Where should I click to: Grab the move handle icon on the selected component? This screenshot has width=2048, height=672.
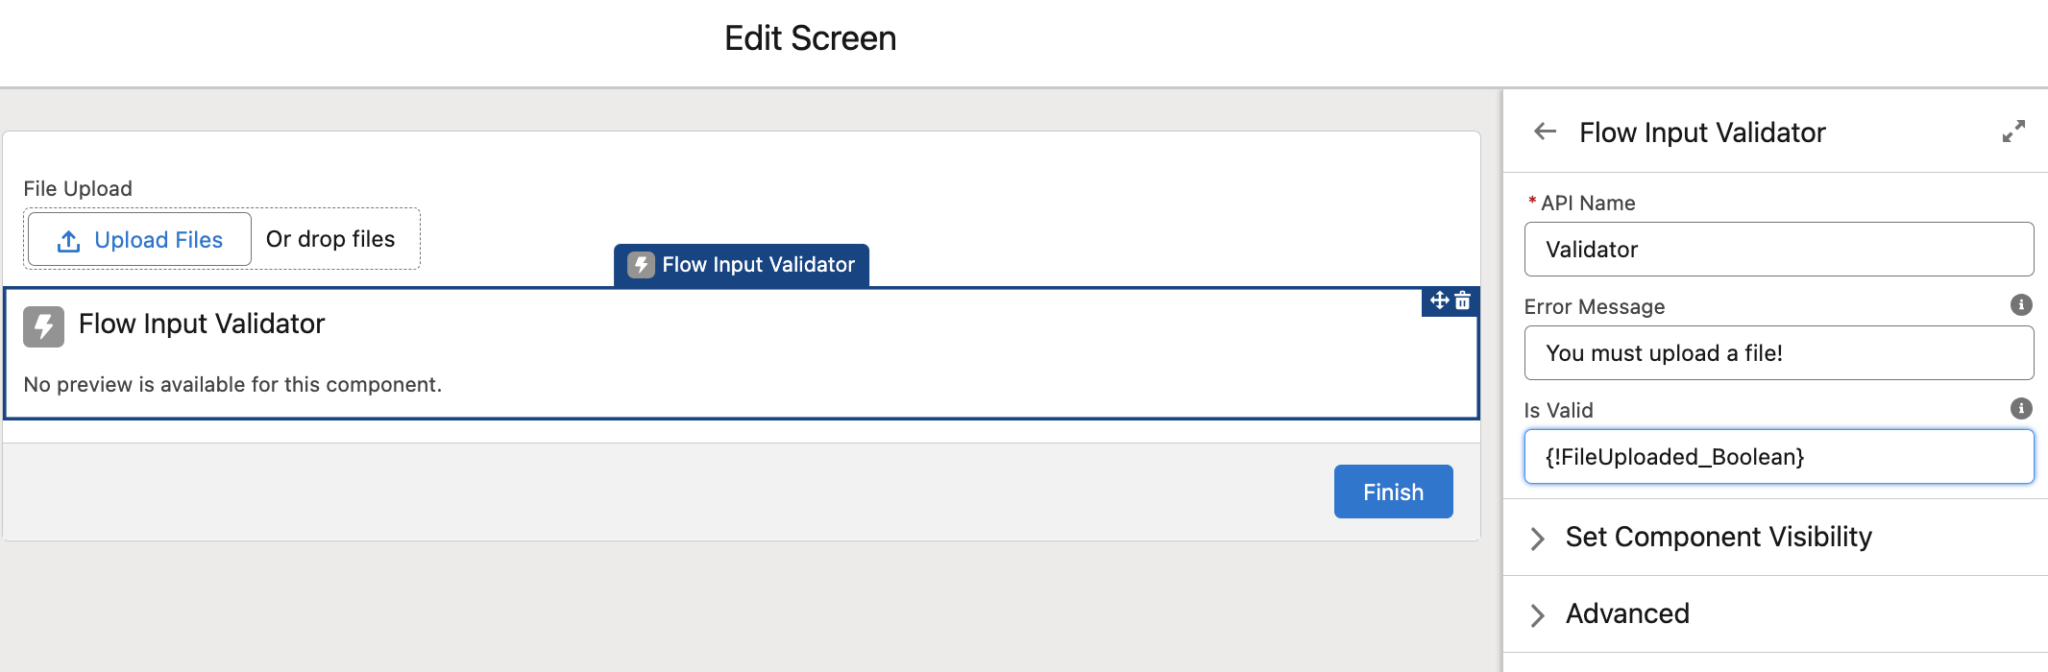(1438, 301)
